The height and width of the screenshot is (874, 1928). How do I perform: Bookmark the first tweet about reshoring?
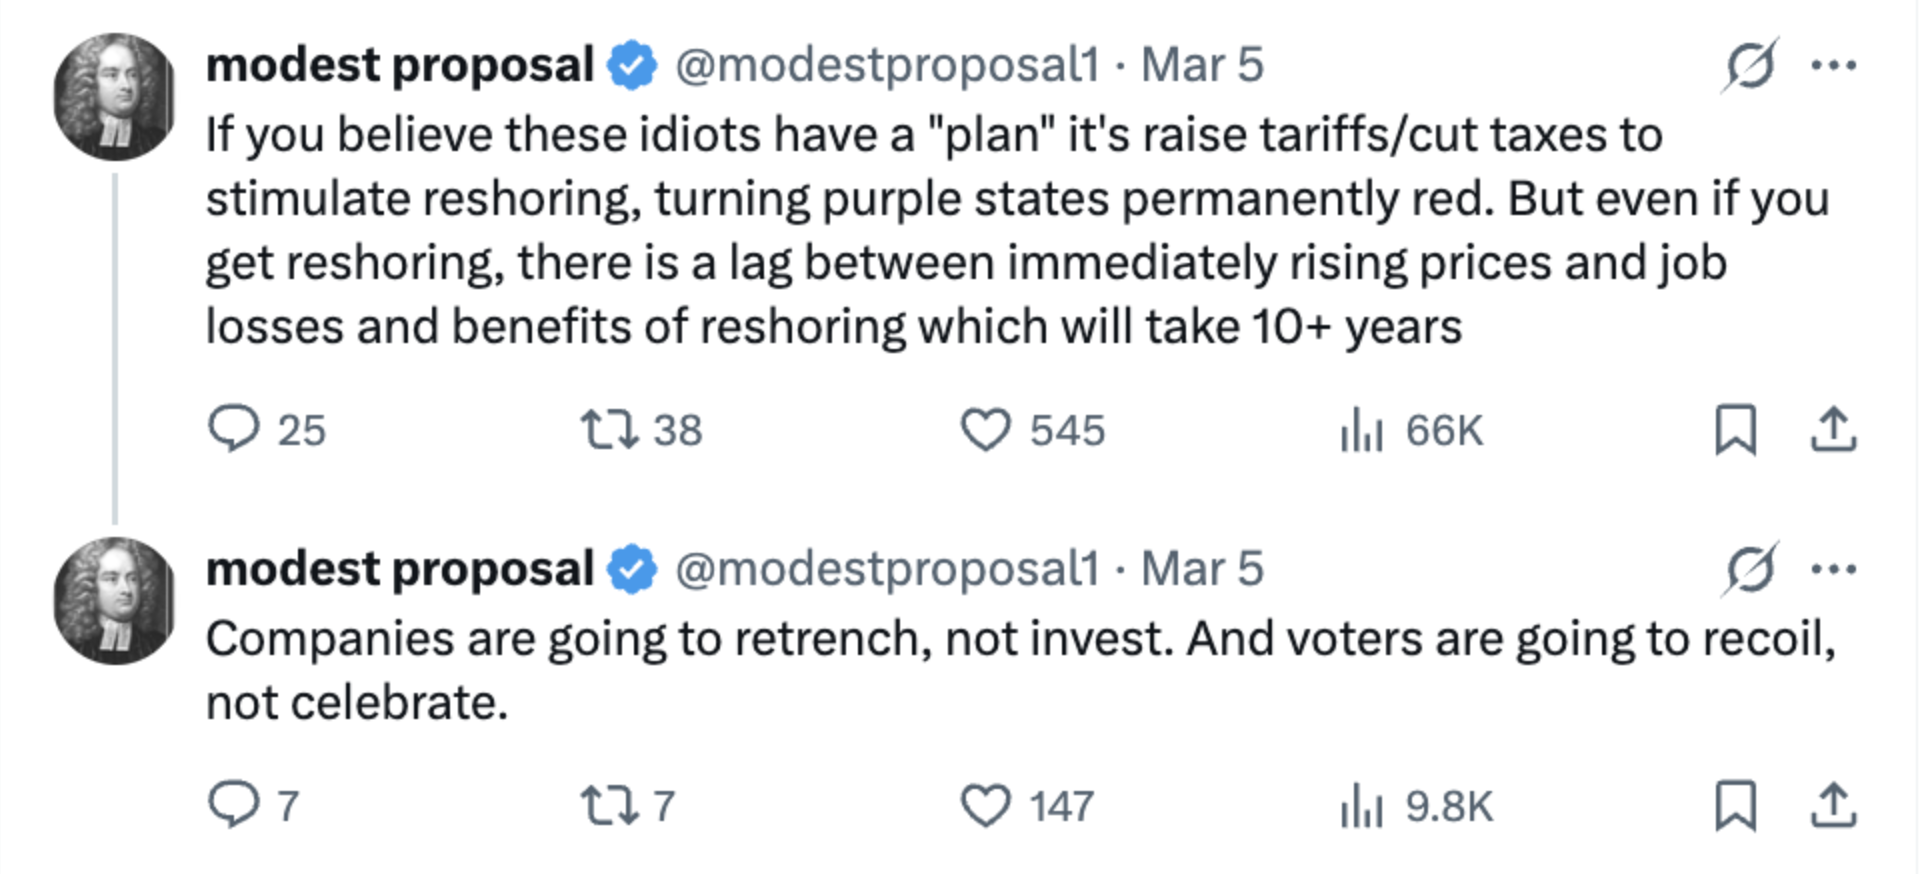click(x=1735, y=429)
